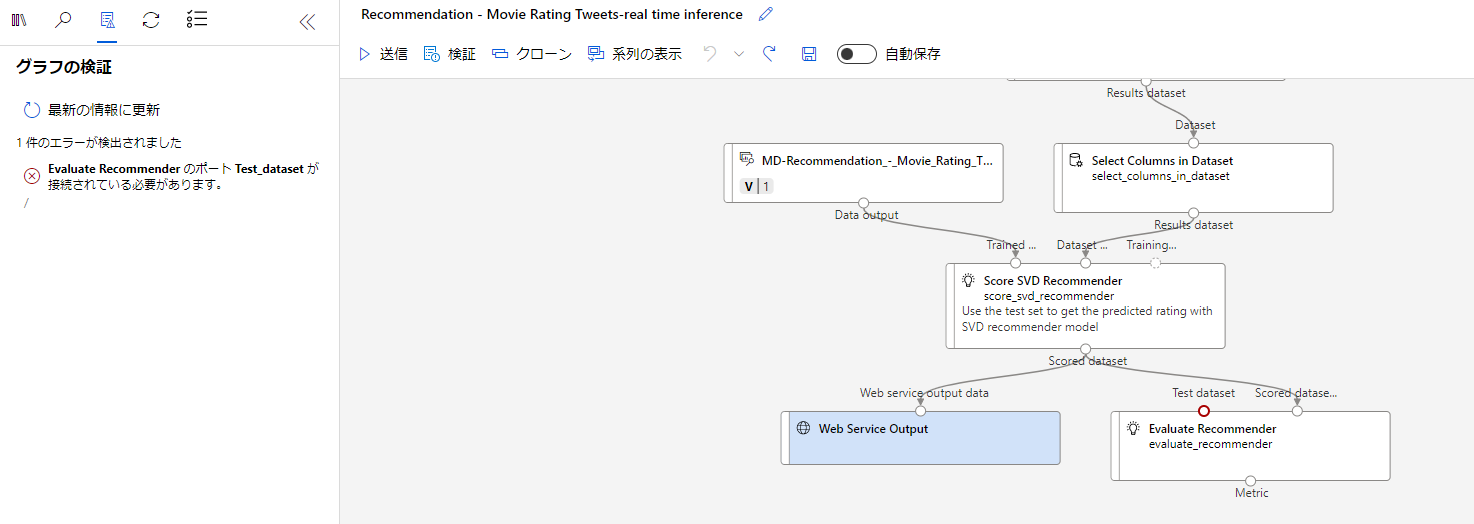Click the red Test dataset input port
This screenshot has width=1474, height=524.
pos(1204,411)
